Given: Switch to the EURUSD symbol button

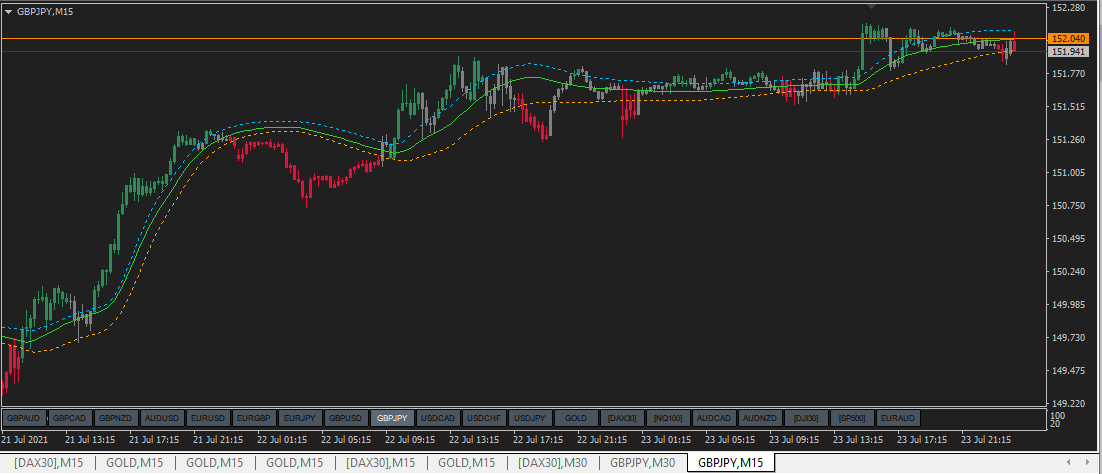Looking at the screenshot, I should [208, 418].
